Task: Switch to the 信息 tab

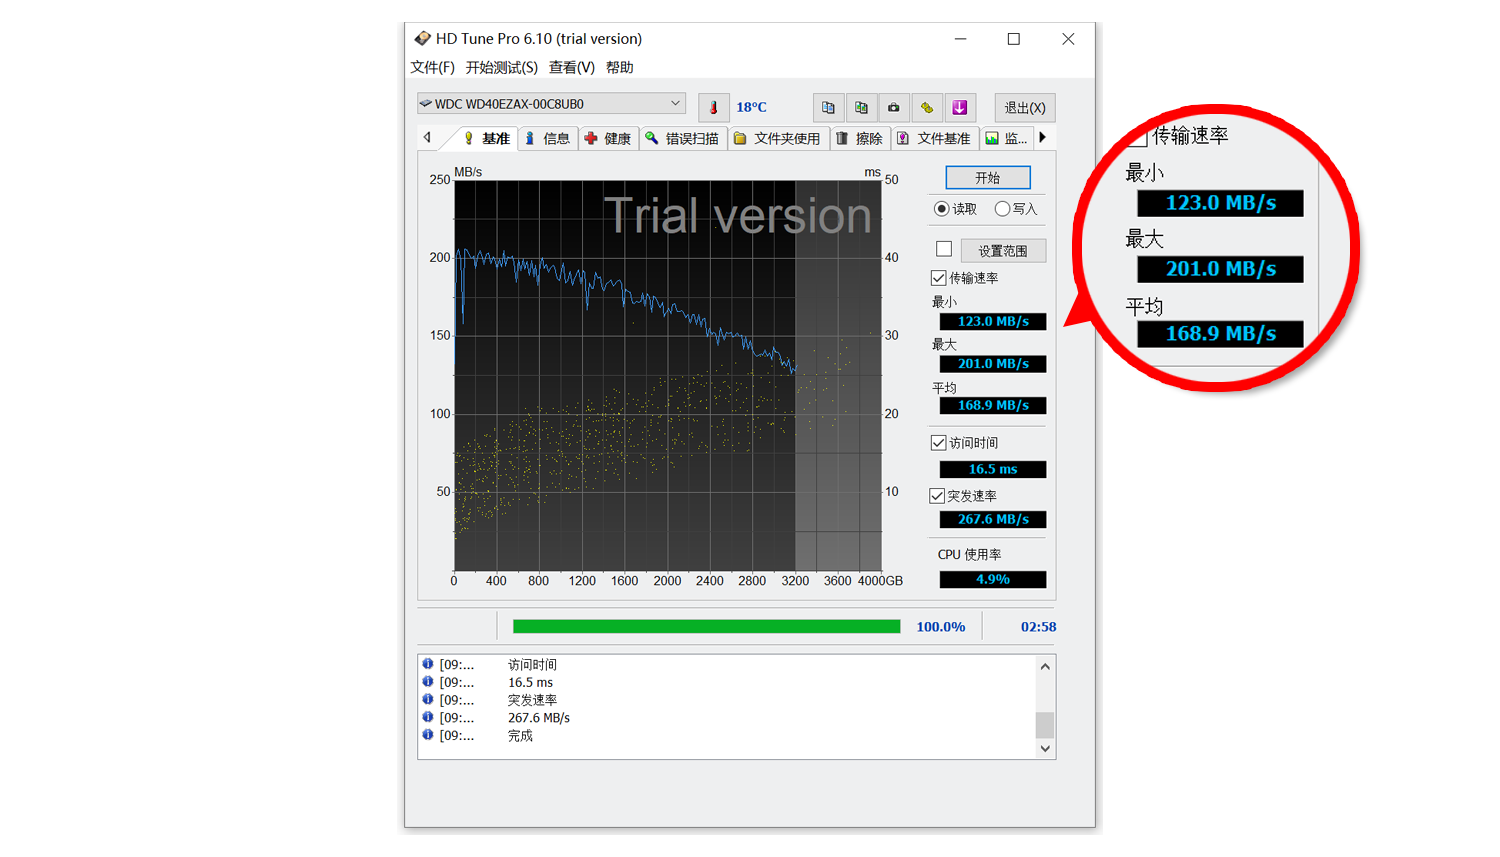Action: tap(548, 138)
